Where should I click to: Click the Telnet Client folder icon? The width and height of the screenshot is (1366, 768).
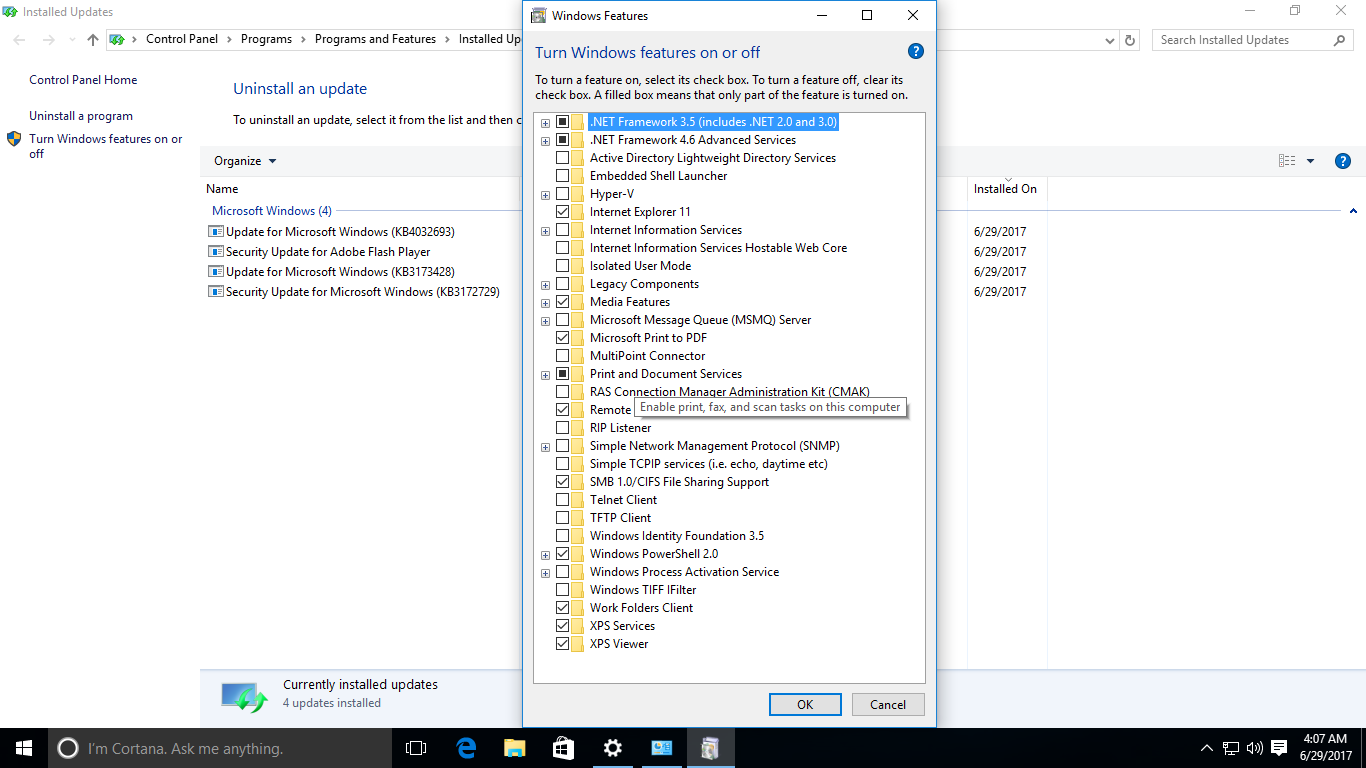[x=578, y=500]
